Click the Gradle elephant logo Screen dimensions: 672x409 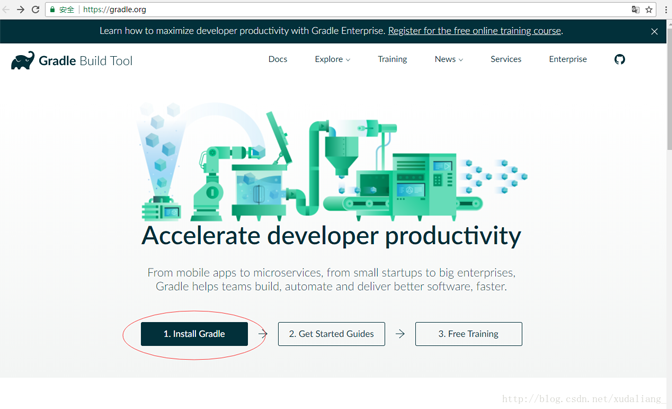pos(23,61)
